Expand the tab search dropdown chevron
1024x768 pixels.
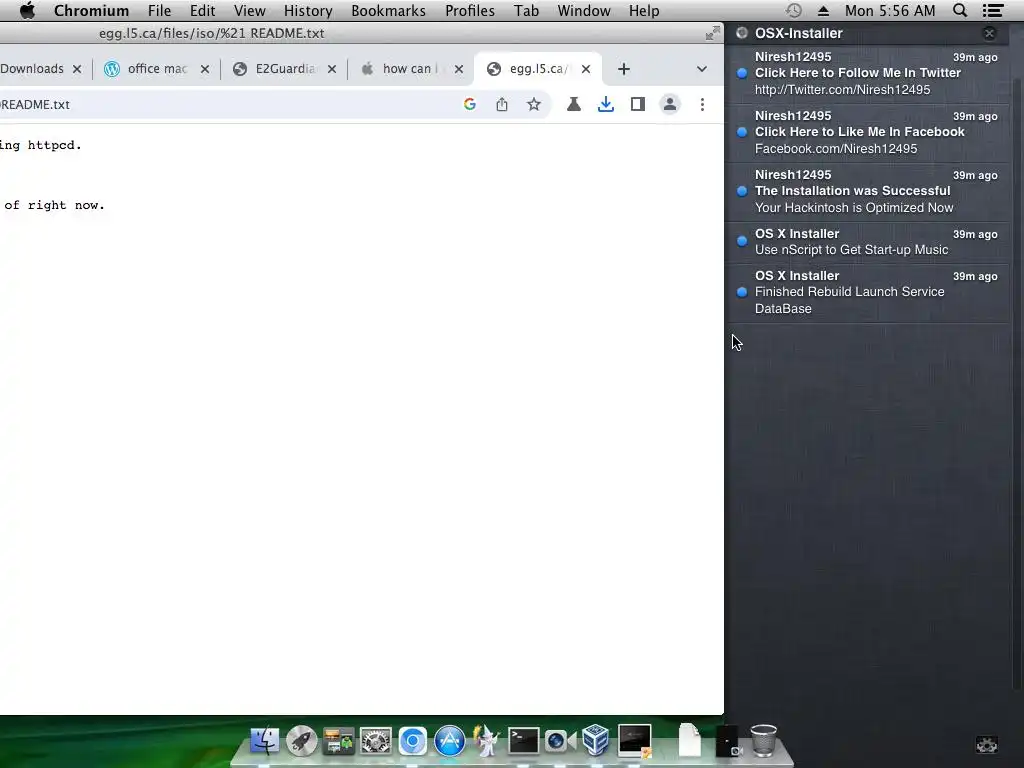coord(702,69)
